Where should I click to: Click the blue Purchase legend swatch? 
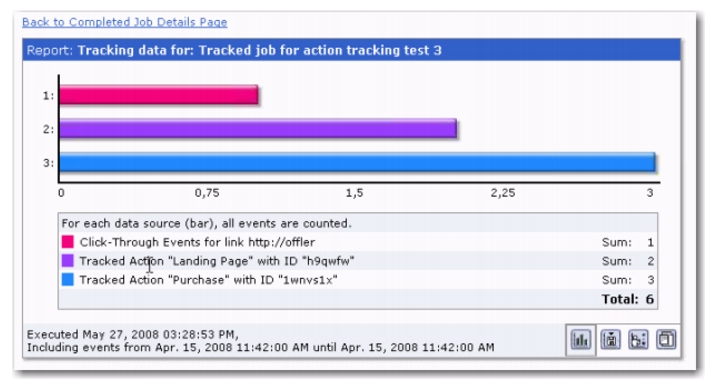pos(68,279)
